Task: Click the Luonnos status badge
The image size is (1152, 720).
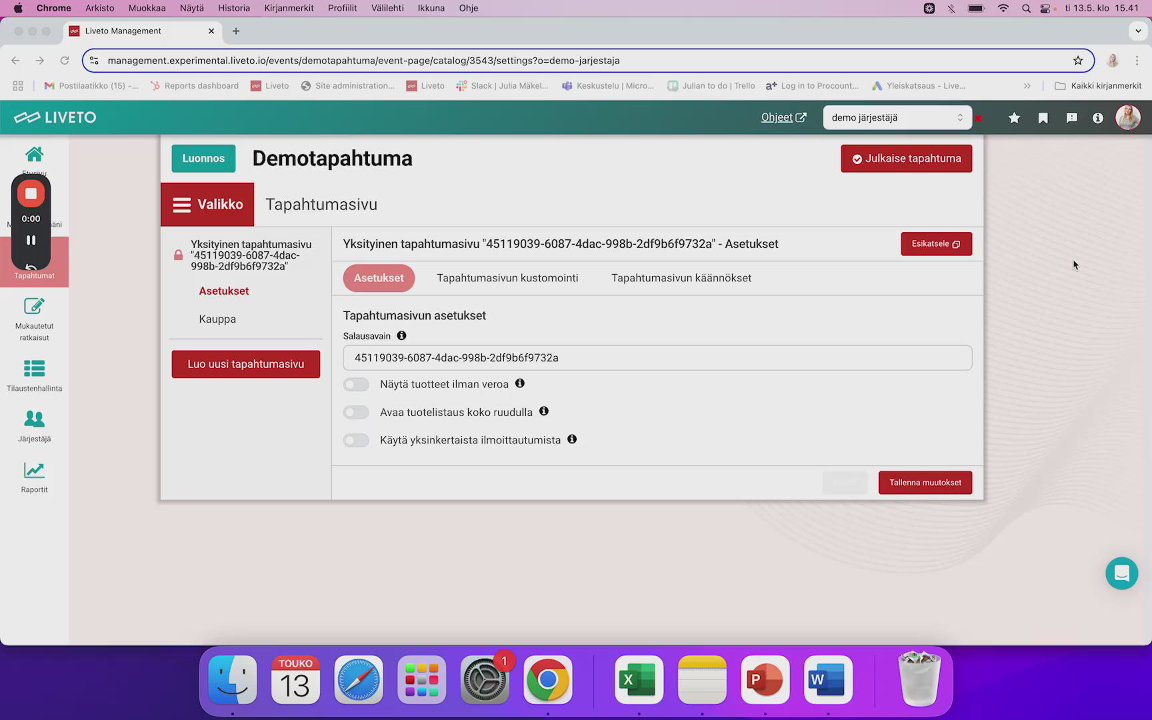Action: (204, 158)
